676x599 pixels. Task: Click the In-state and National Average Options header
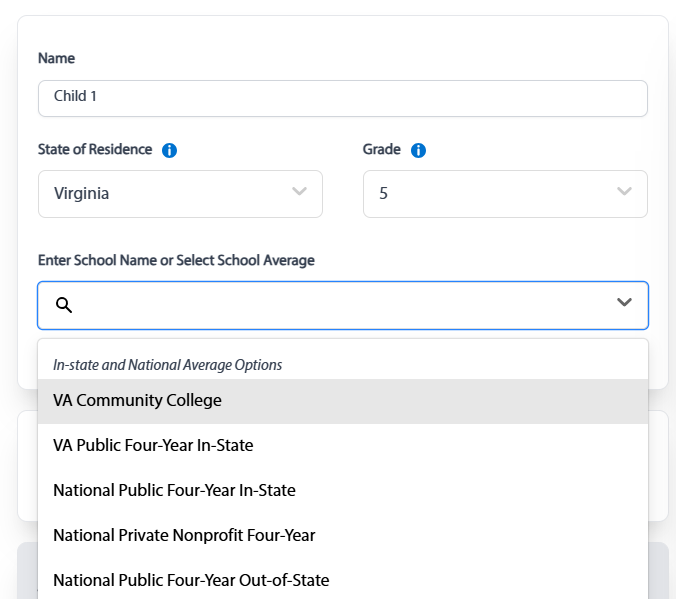[x=167, y=365]
